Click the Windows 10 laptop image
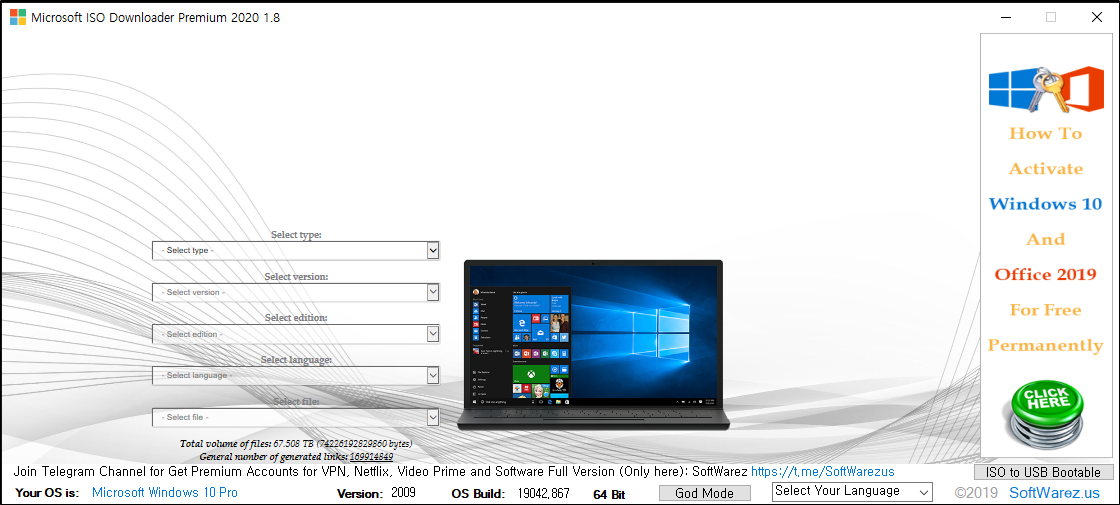Image resolution: width=1120 pixels, height=505 pixels. click(593, 345)
